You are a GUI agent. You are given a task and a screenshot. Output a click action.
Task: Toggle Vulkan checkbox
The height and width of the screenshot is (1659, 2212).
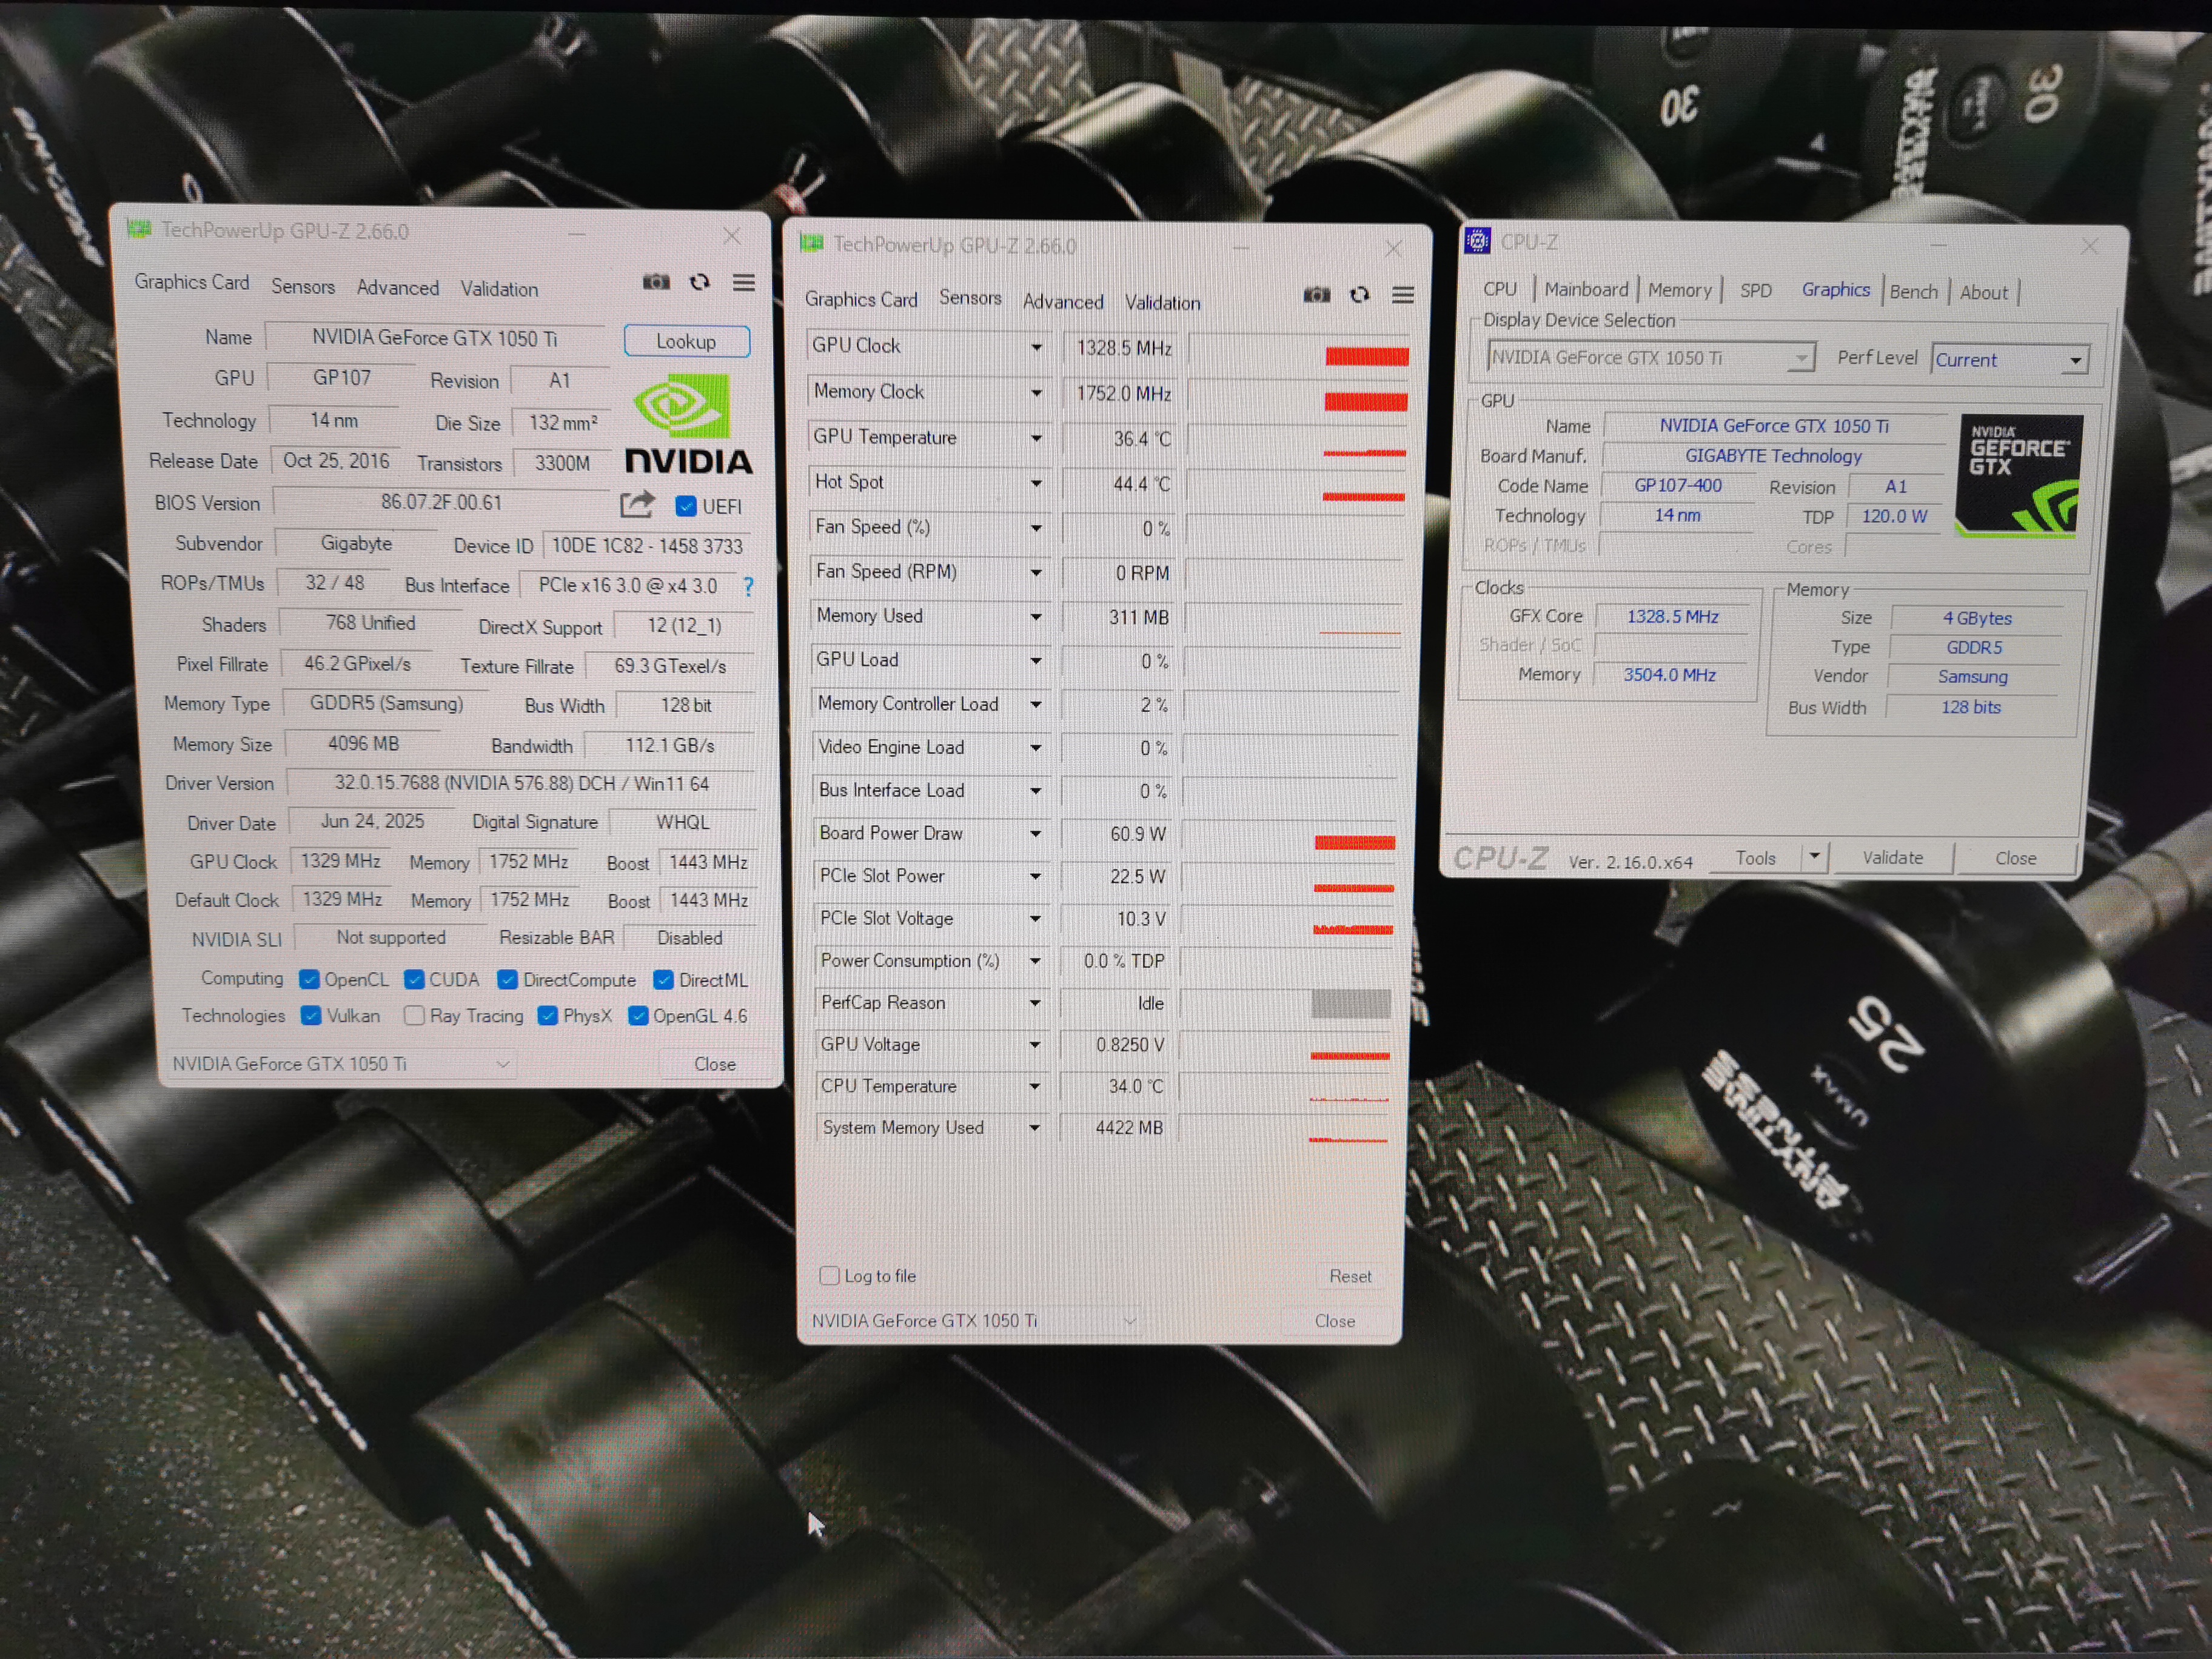311,1015
